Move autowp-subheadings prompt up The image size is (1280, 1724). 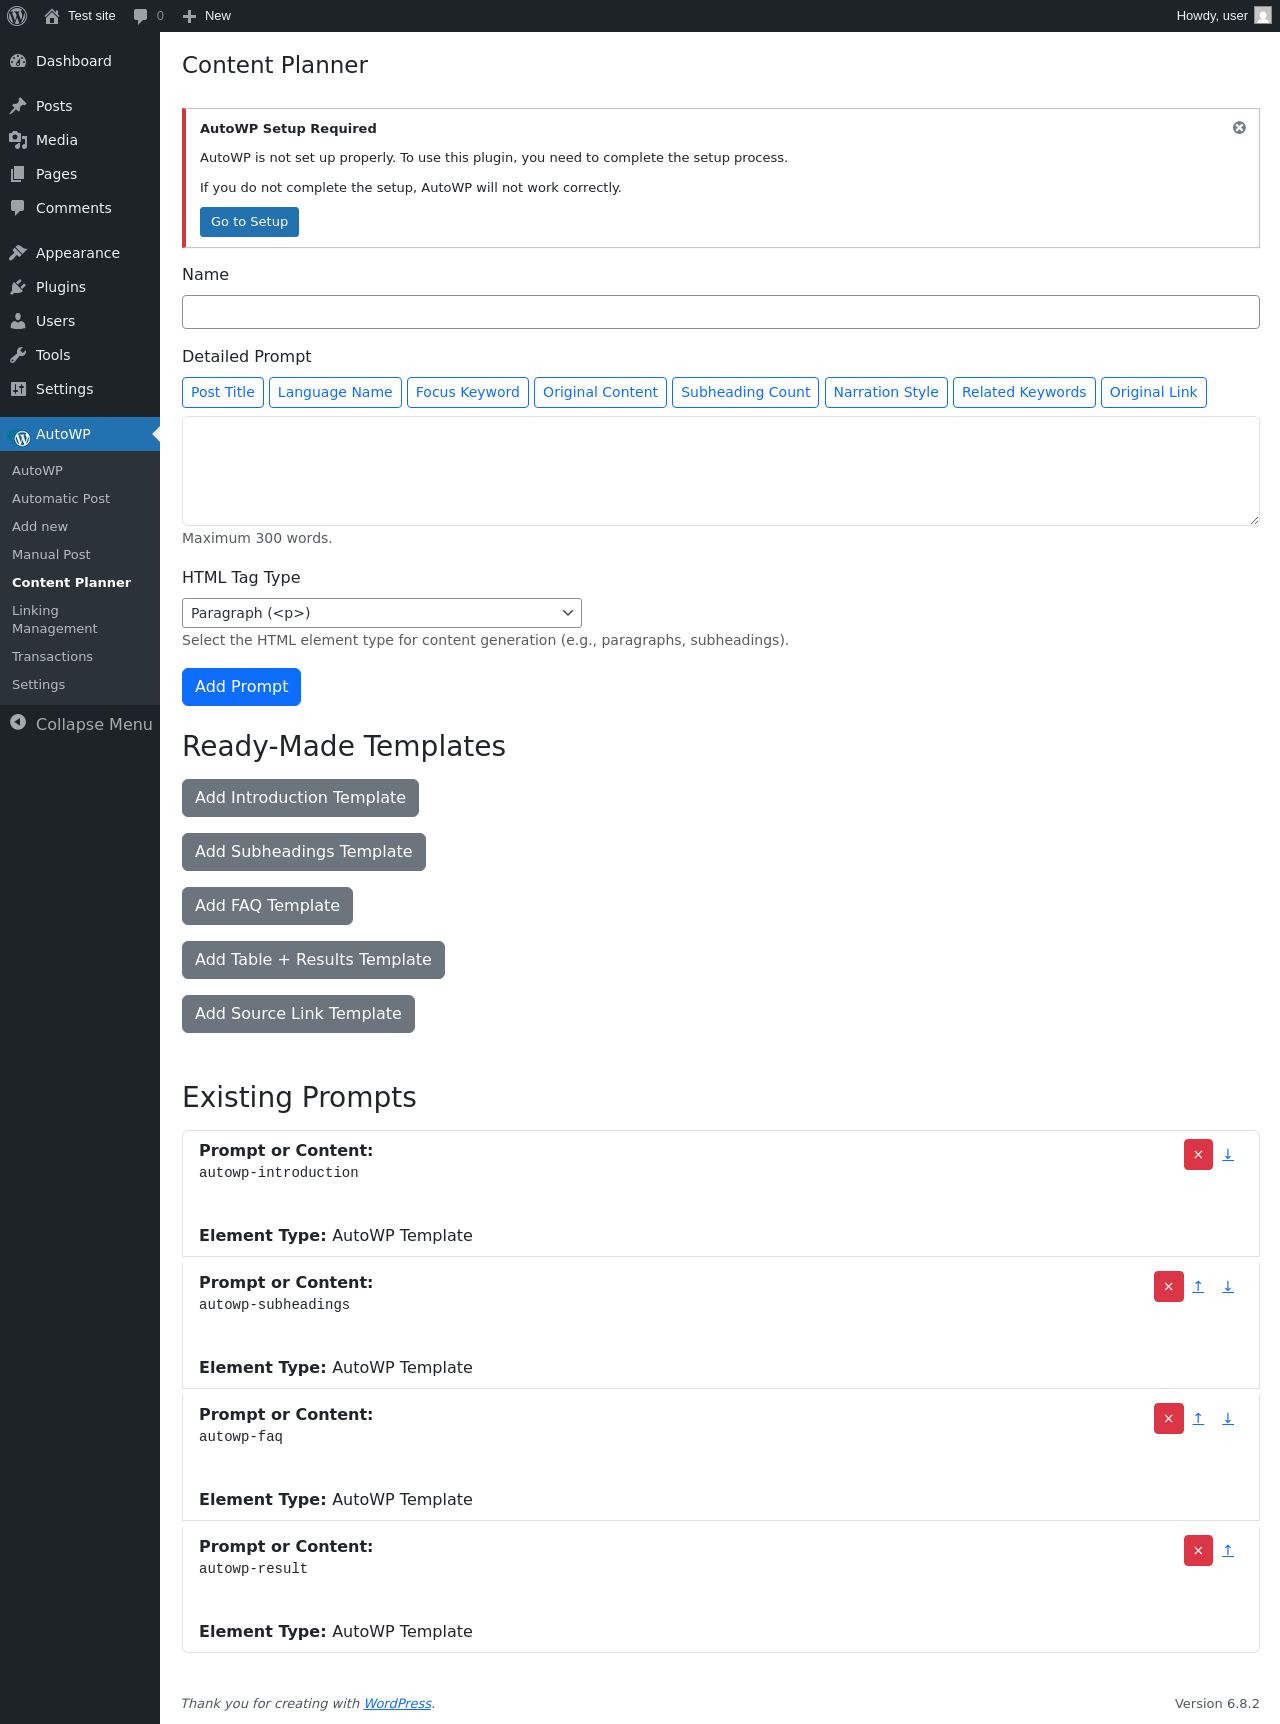click(1198, 1287)
